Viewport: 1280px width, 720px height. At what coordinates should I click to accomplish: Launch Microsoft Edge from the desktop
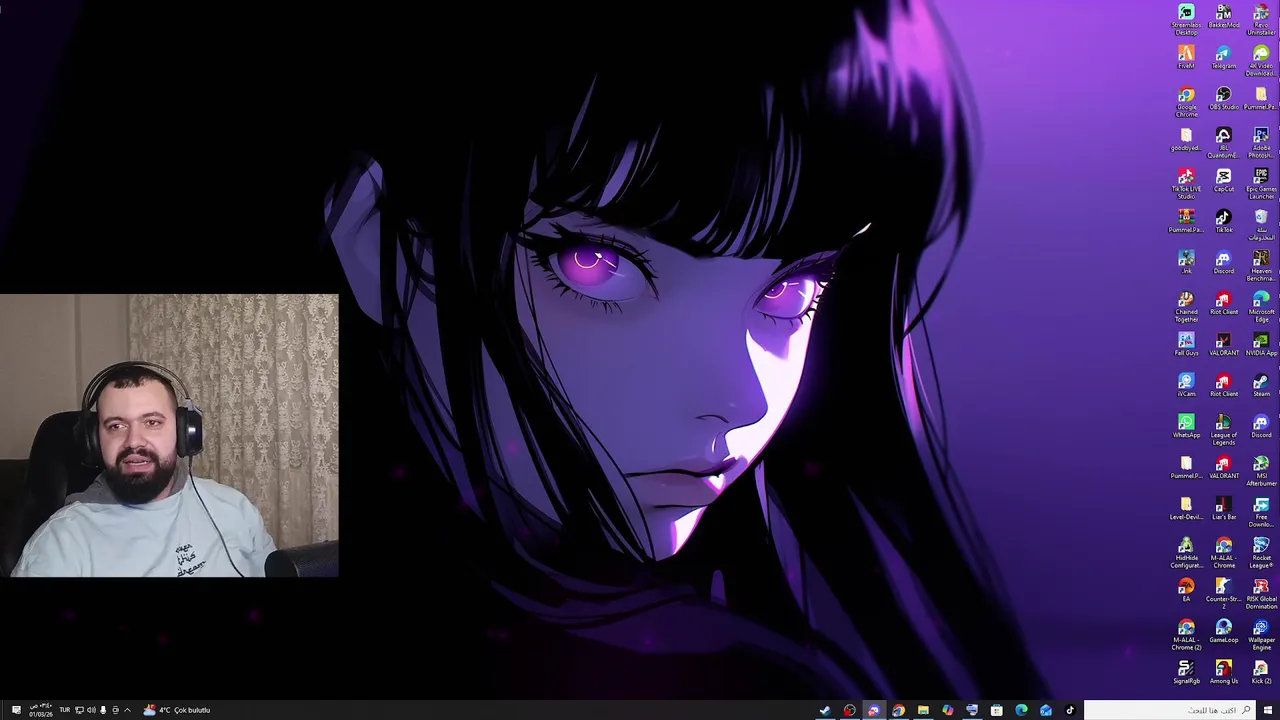pos(1261,307)
